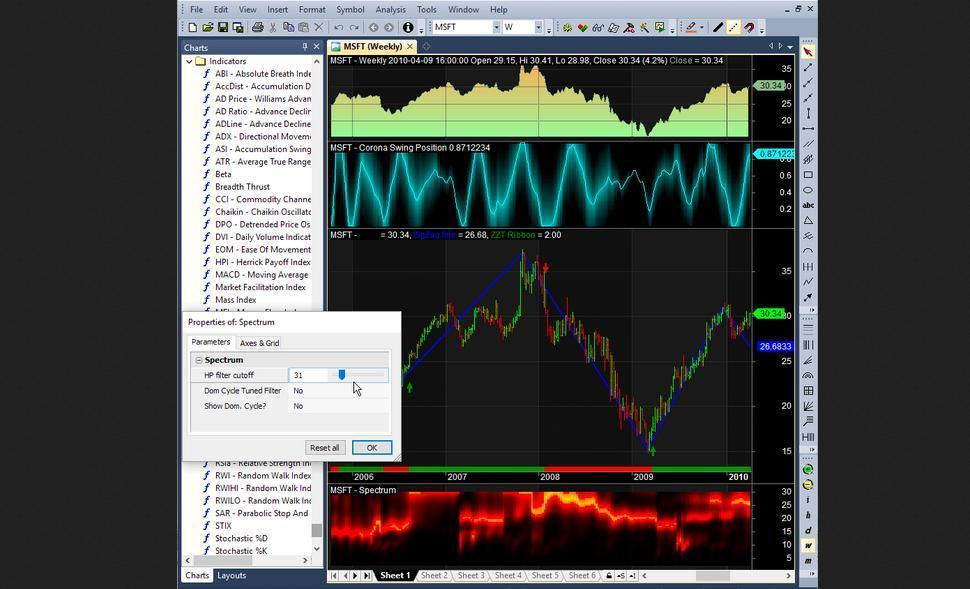This screenshot has width=970, height=589.
Task: Open the Information icon in the toolbar
Action: pos(408,27)
